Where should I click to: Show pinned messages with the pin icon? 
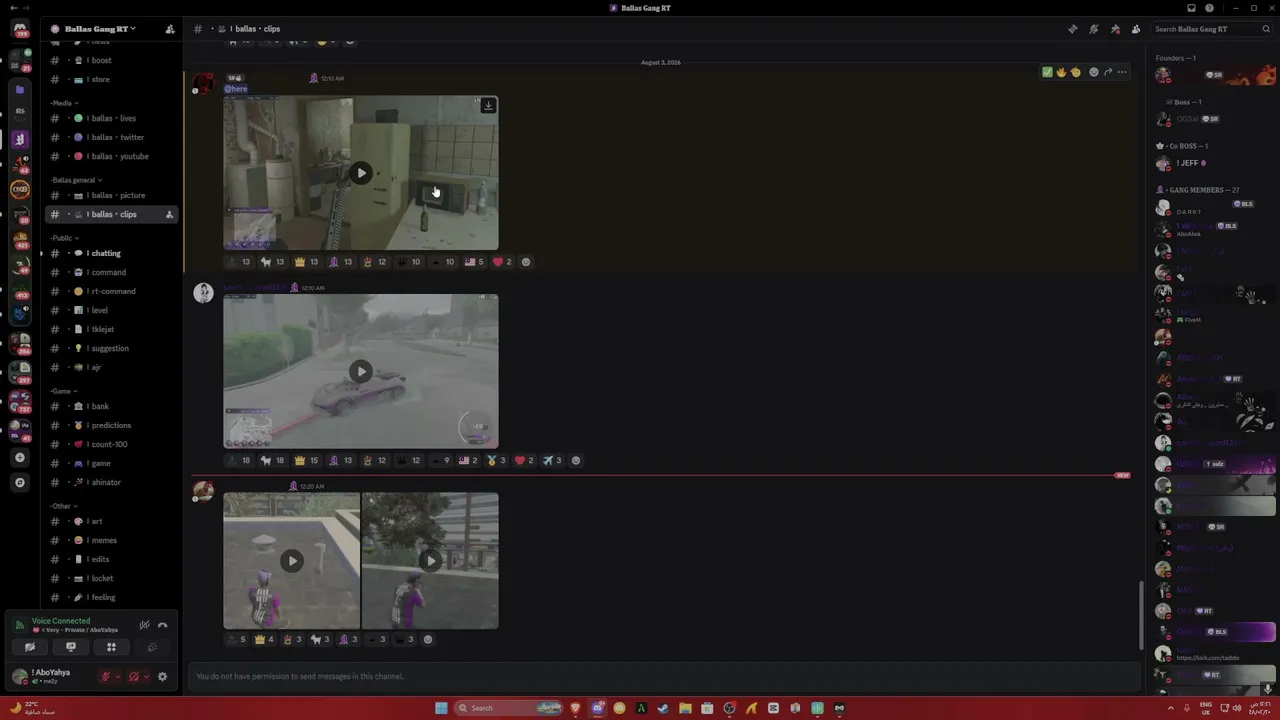click(1115, 29)
